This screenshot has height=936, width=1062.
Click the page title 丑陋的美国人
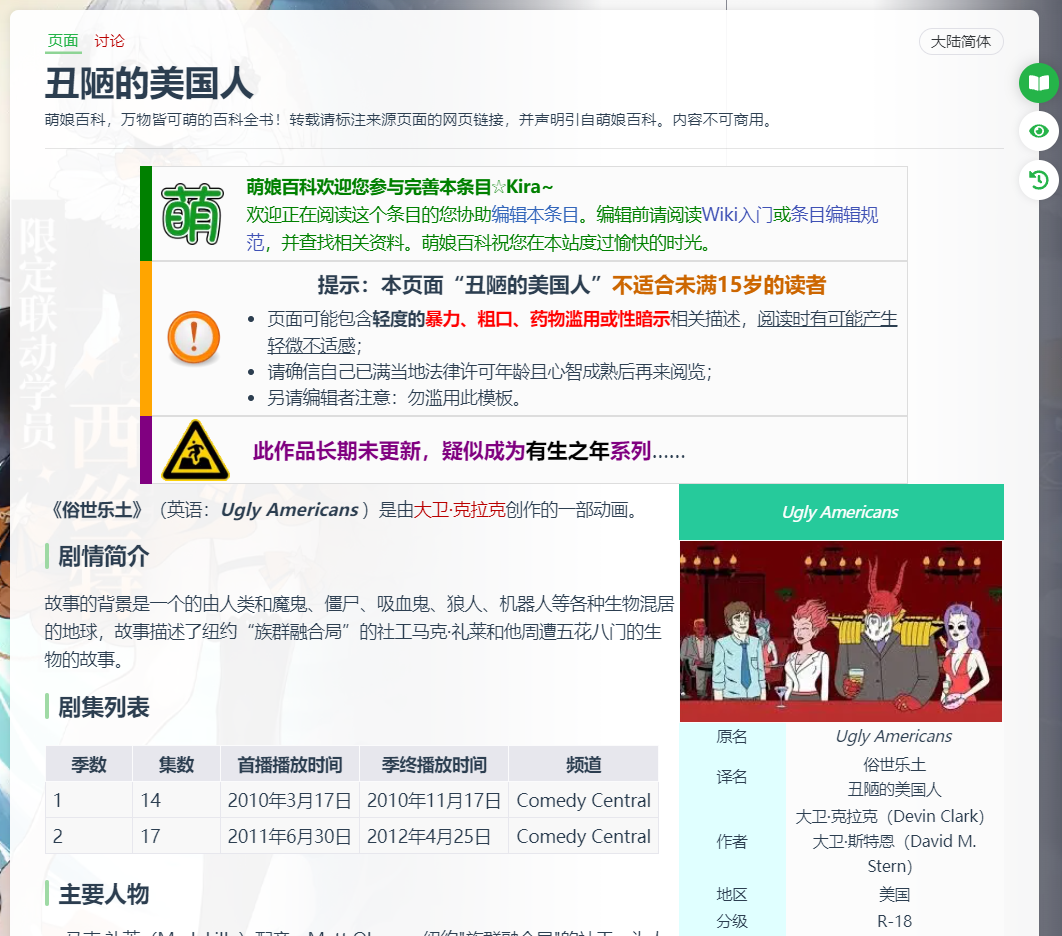tap(149, 83)
